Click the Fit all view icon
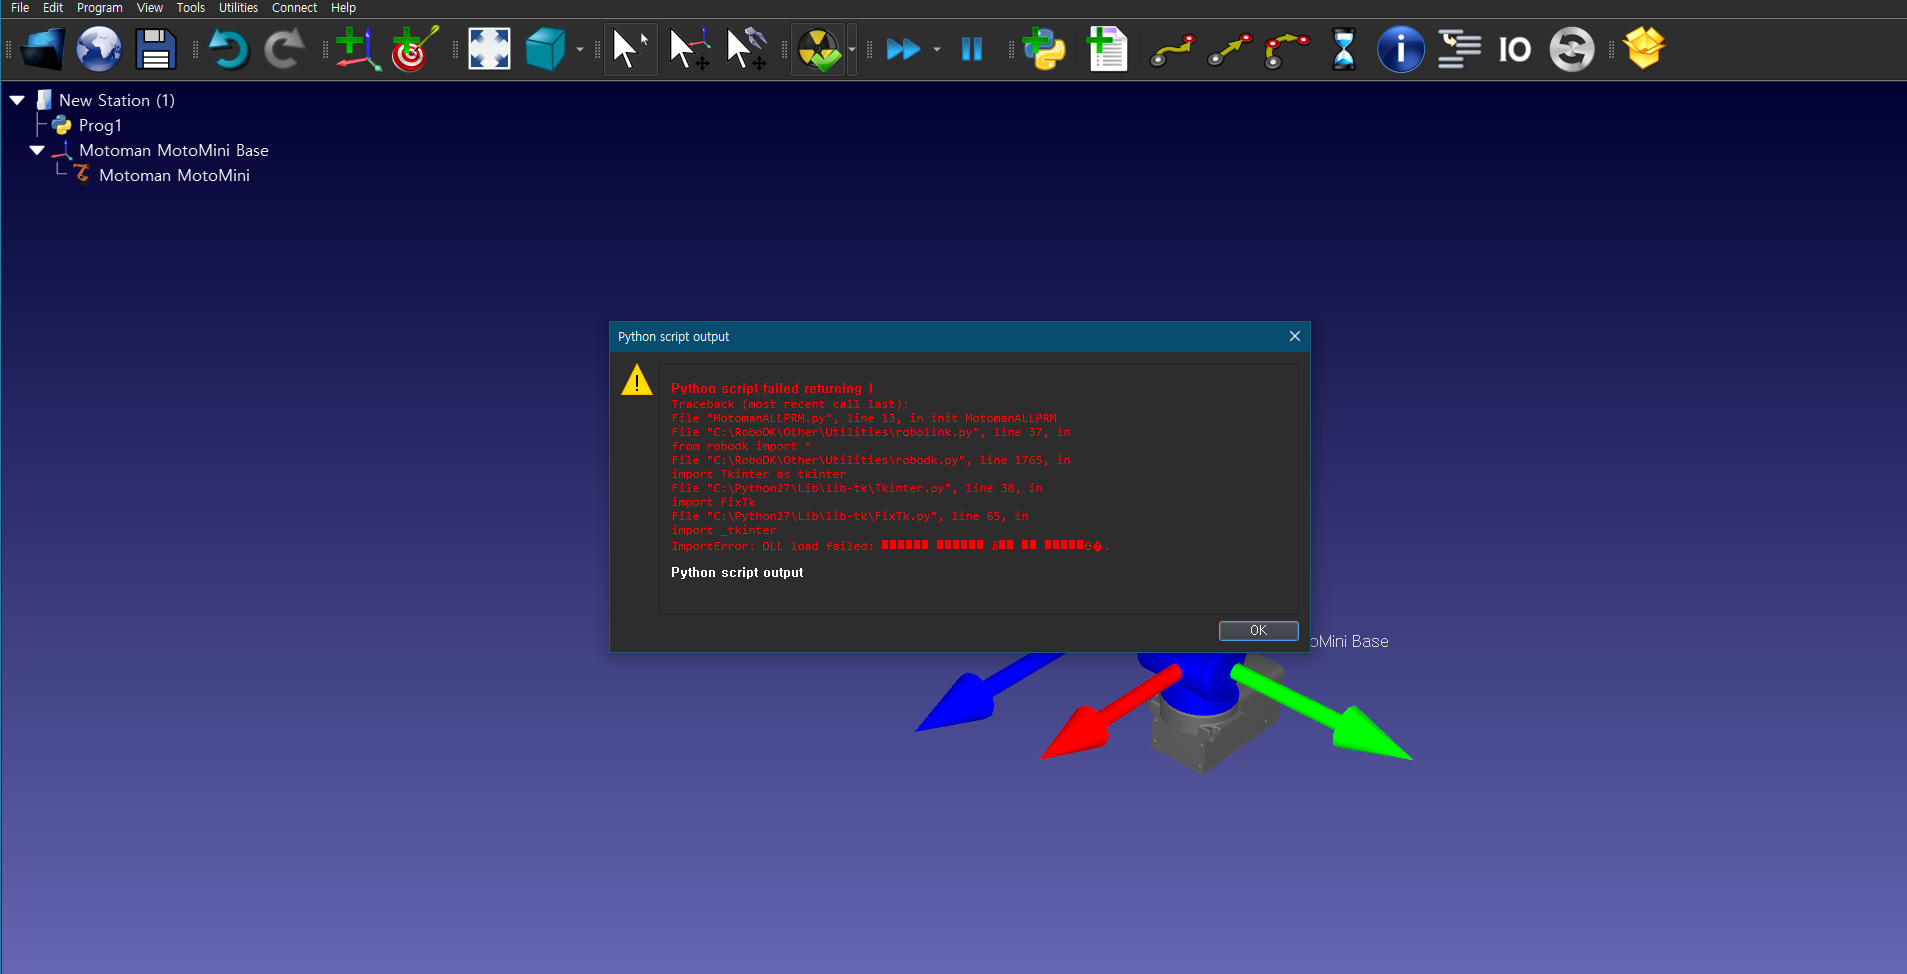 pos(489,49)
